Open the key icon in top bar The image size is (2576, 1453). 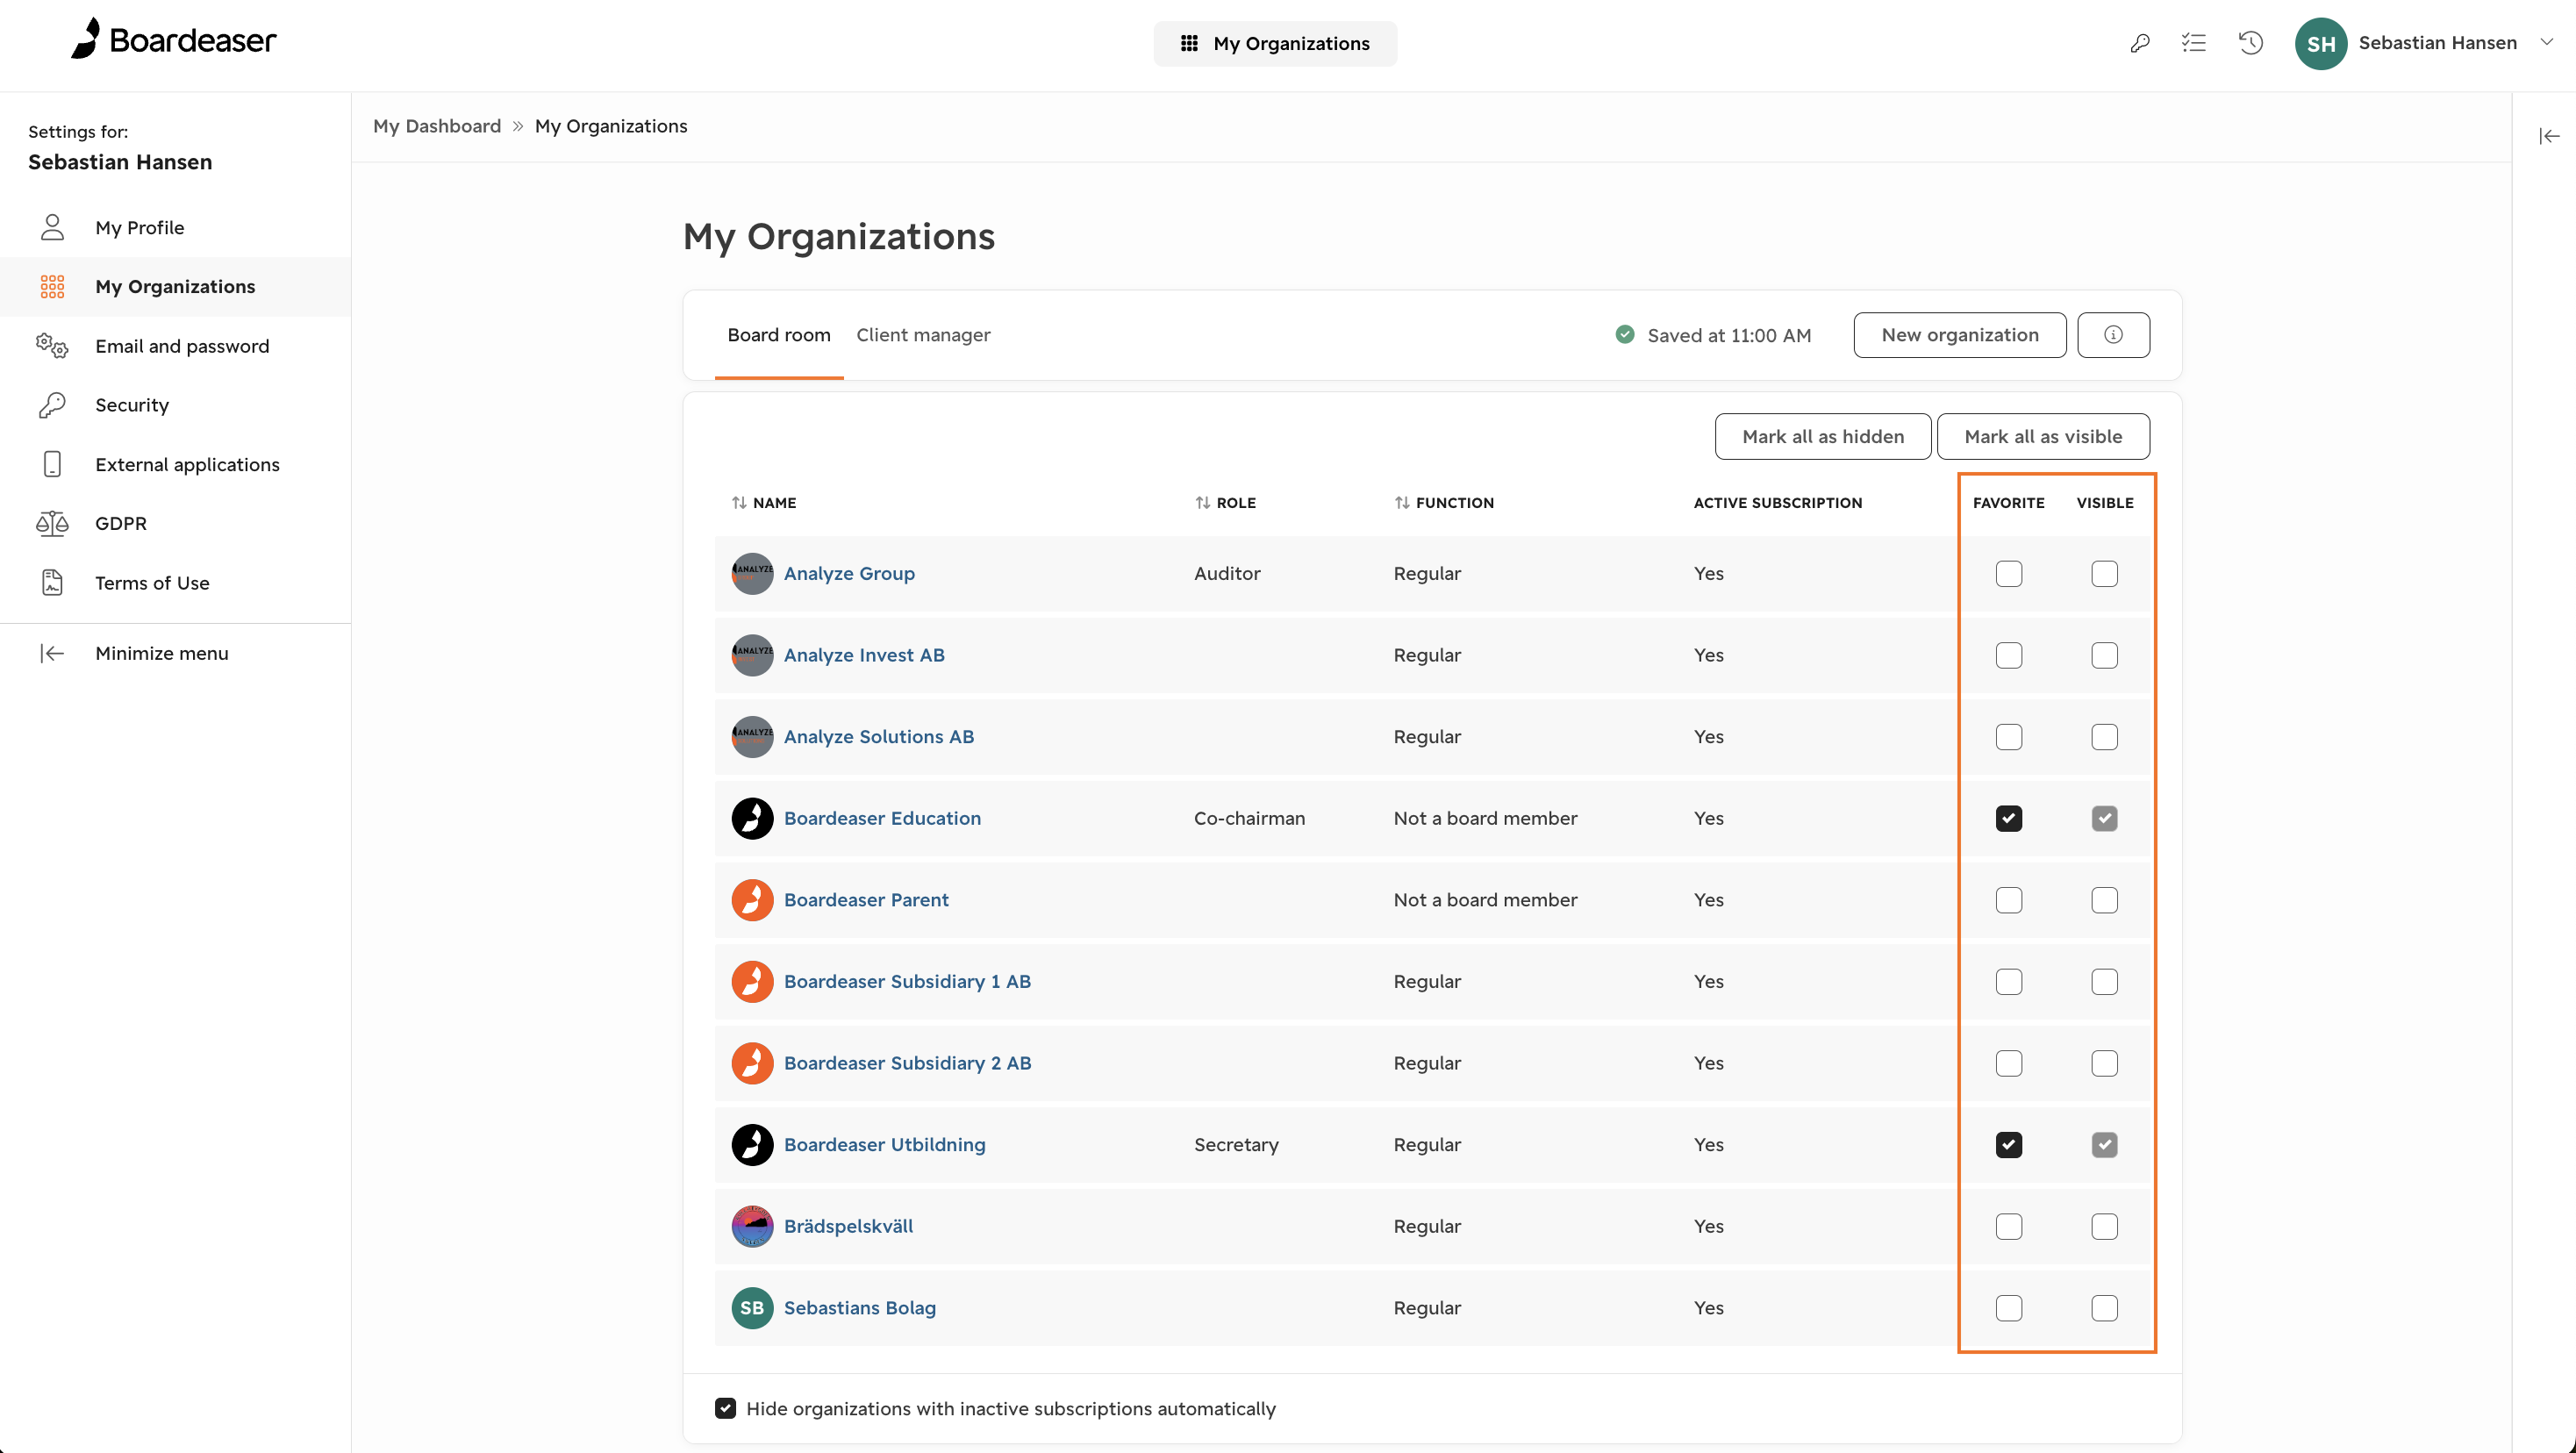click(x=2140, y=43)
